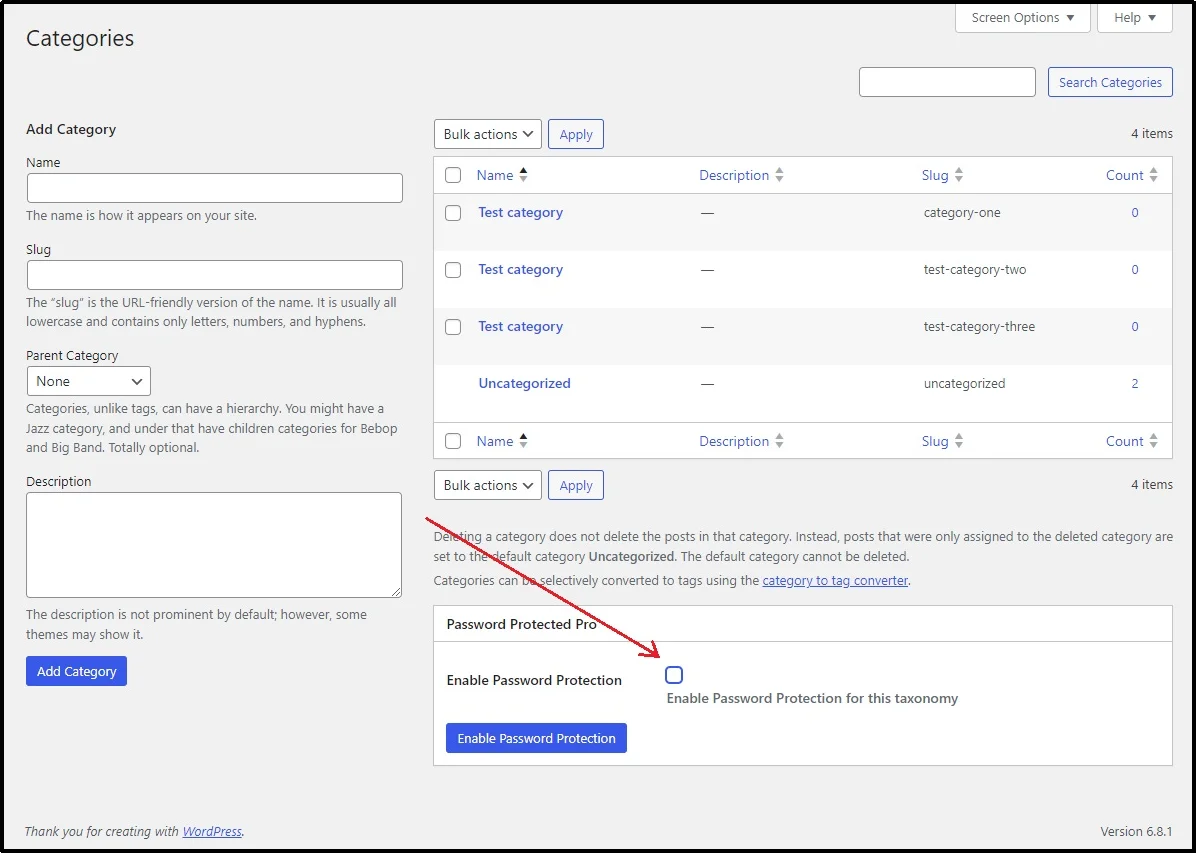Image resolution: width=1196 pixels, height=853 pixels.
Task: Click the Add Category button
Action: click(x=76, y=671)
